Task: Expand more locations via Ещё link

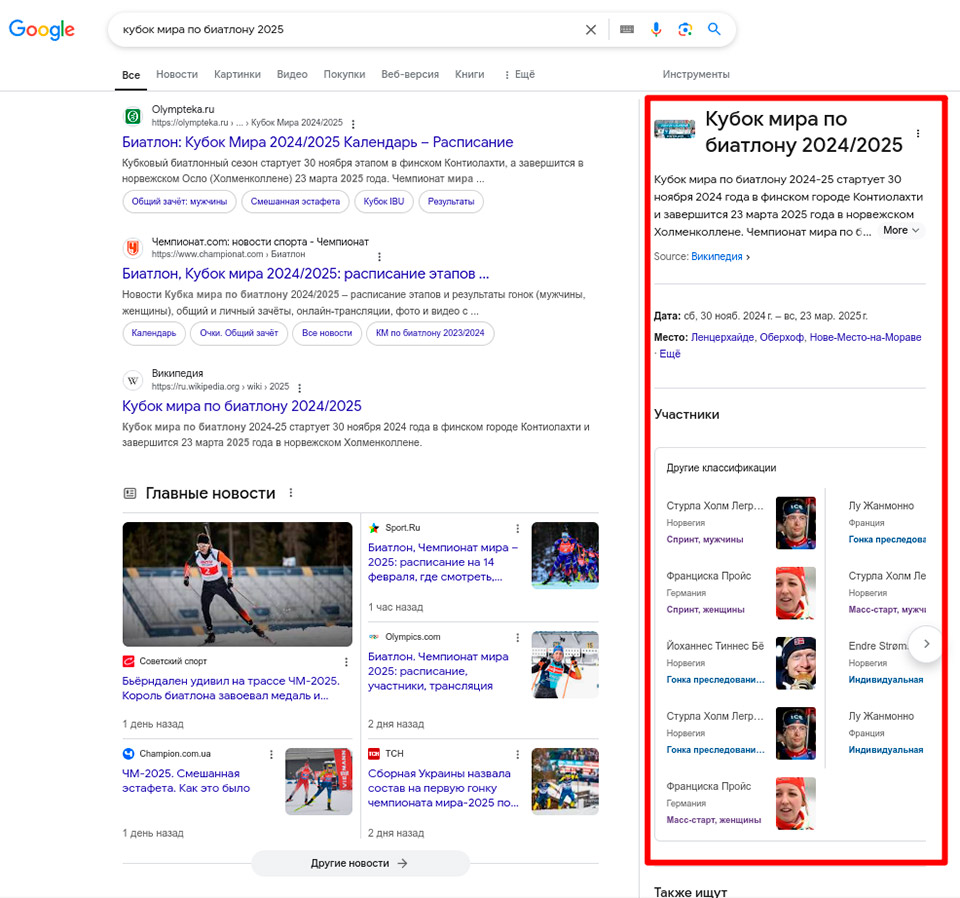Action: tap(670, 354)
